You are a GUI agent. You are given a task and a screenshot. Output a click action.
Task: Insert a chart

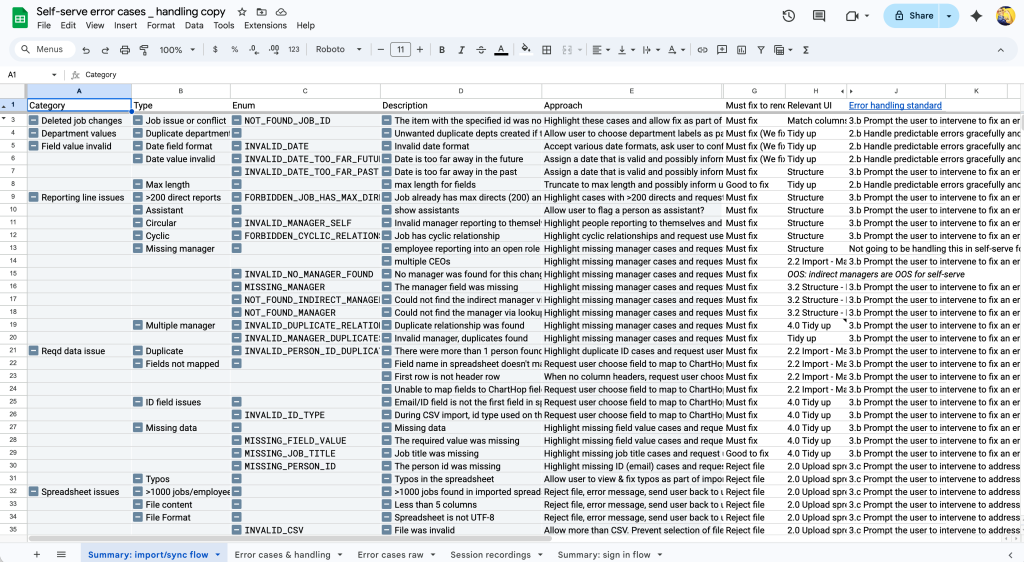[x=741, y=50]
